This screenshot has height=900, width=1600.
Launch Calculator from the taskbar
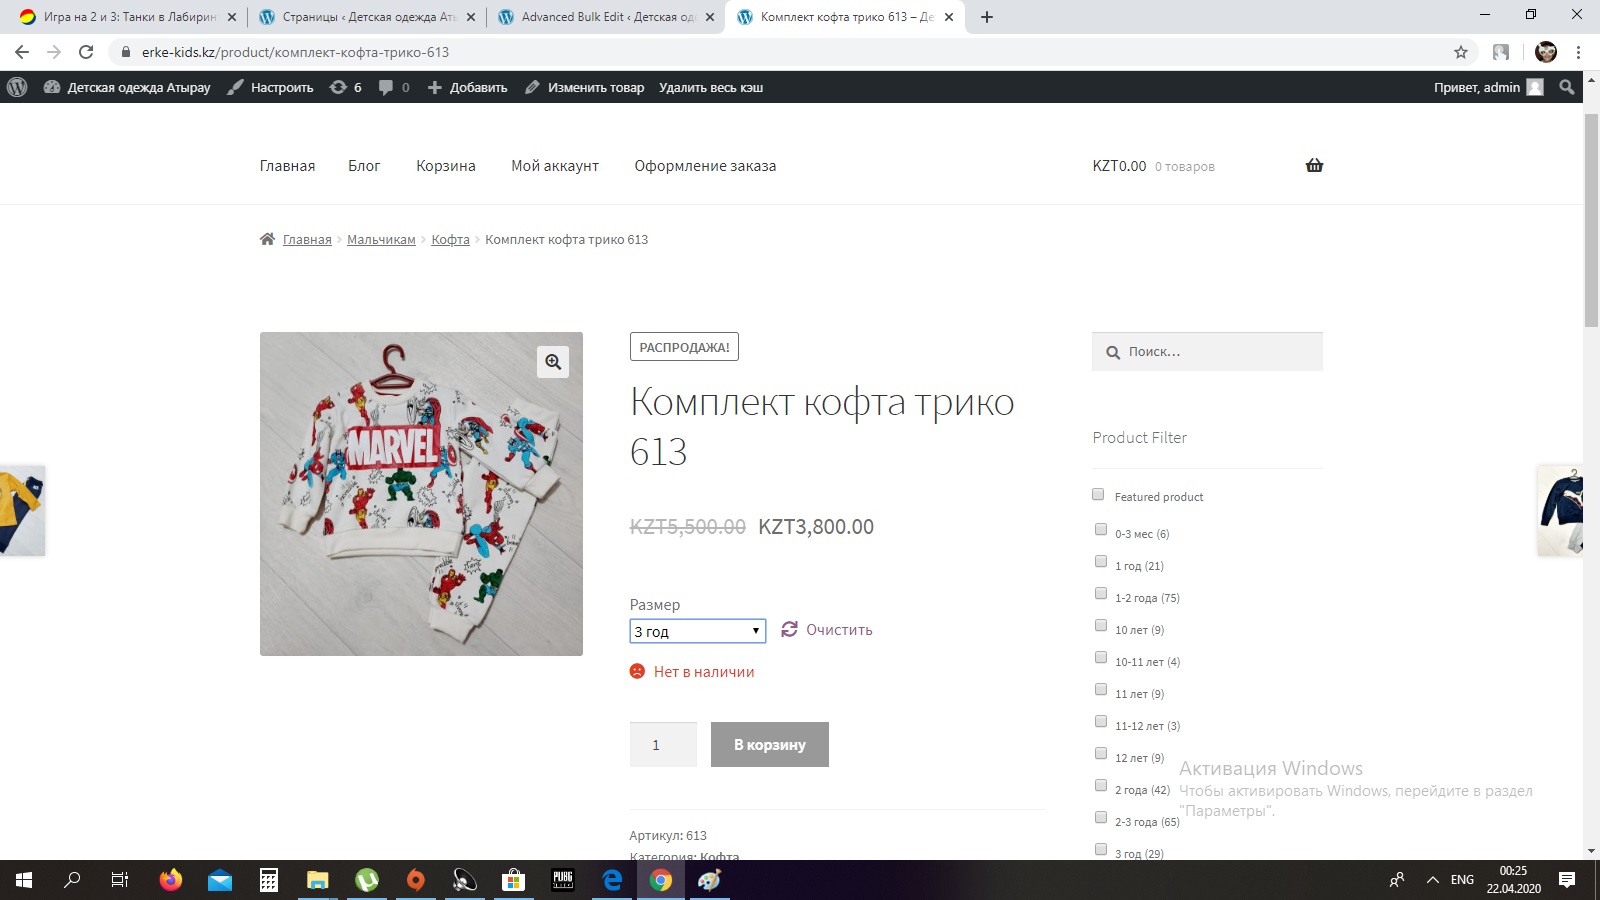269,880
